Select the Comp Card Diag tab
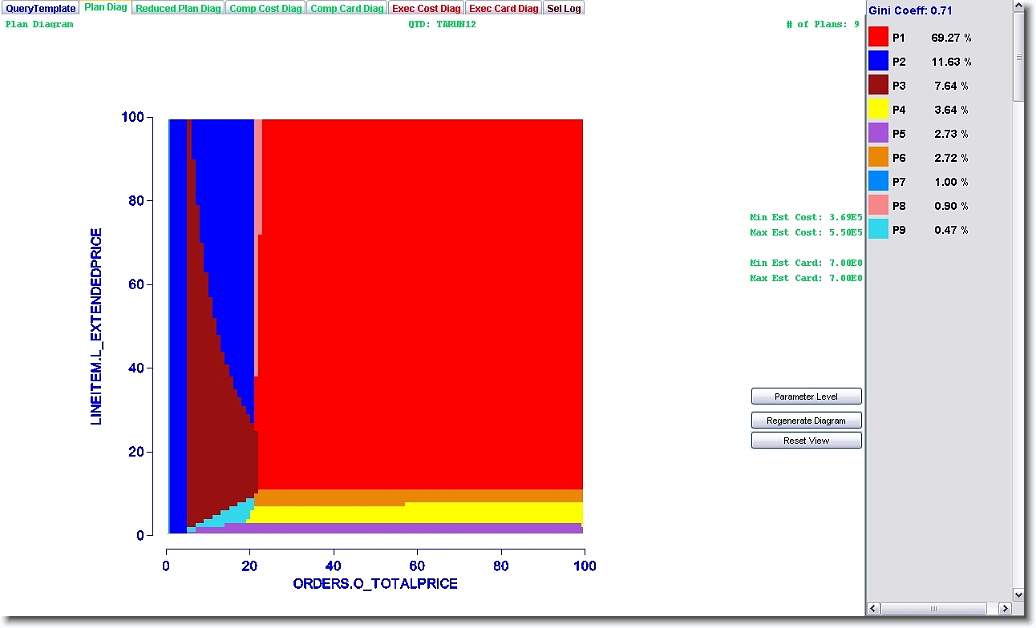The width and height of the screenshot is (1036, 628). tap(346, 8)
